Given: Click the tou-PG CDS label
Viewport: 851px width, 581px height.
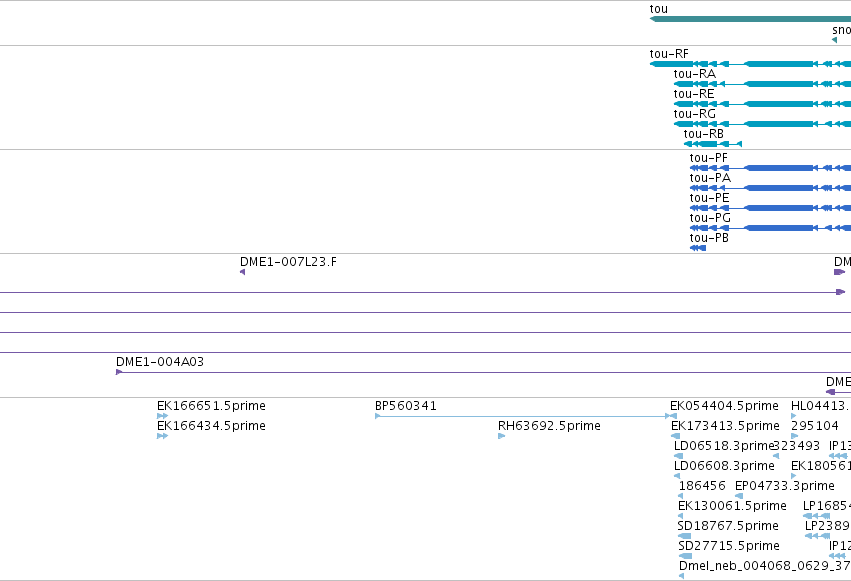Looking at the screenshot, I should tap(710, 218).
